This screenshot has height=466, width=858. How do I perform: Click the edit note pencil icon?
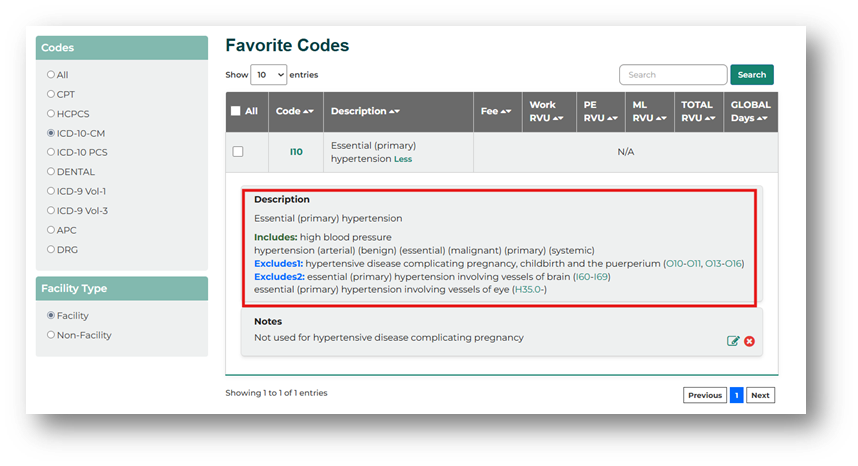733,341
